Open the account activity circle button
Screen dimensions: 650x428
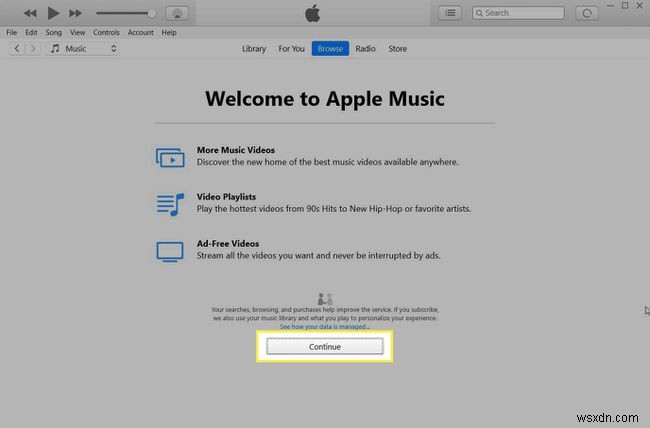pos(587,13)
